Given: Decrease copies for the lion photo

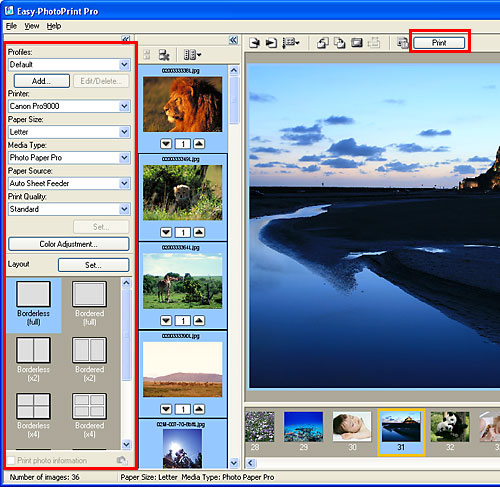Looking at the screenshot, I should tap(166, 144).
